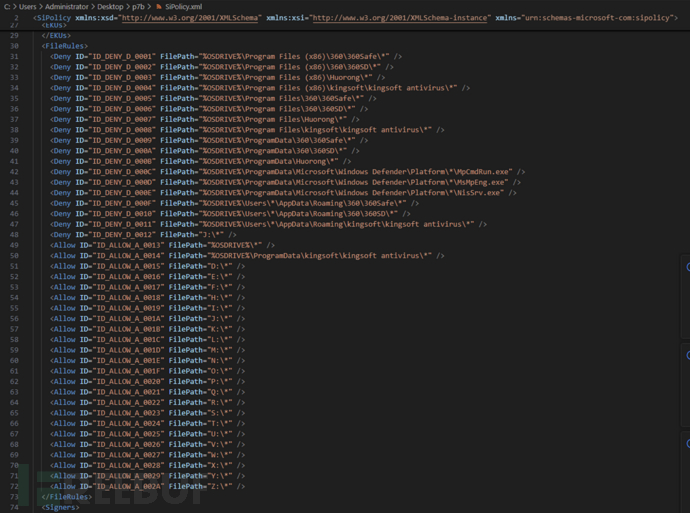690x513 pixels.
Task: Click the ProgramData\Huorong path
Action: (268, 161)
